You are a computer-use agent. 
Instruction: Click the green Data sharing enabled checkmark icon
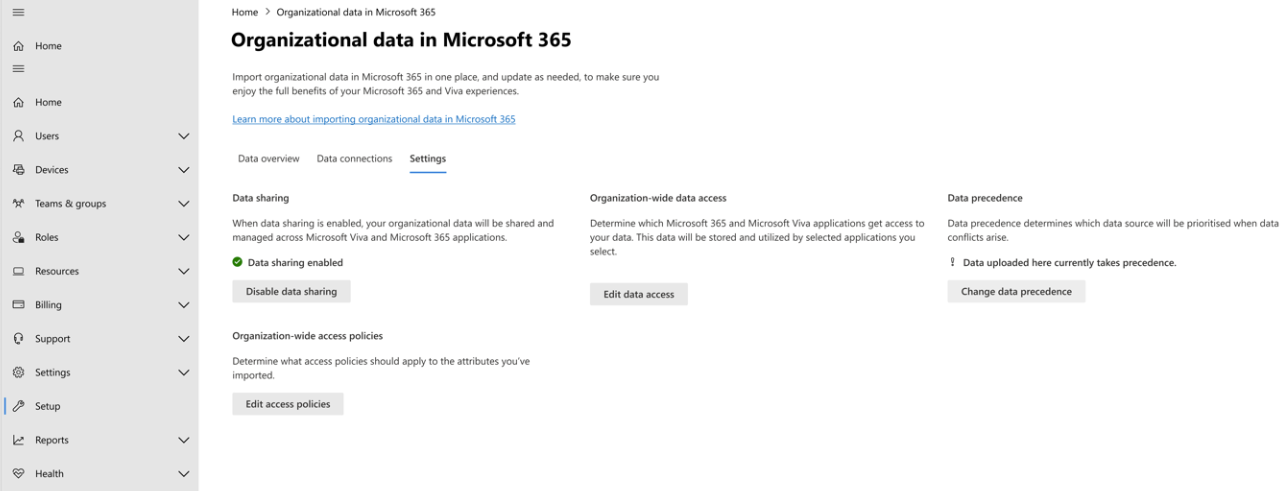pyautogui.click(x=237, y=262)
